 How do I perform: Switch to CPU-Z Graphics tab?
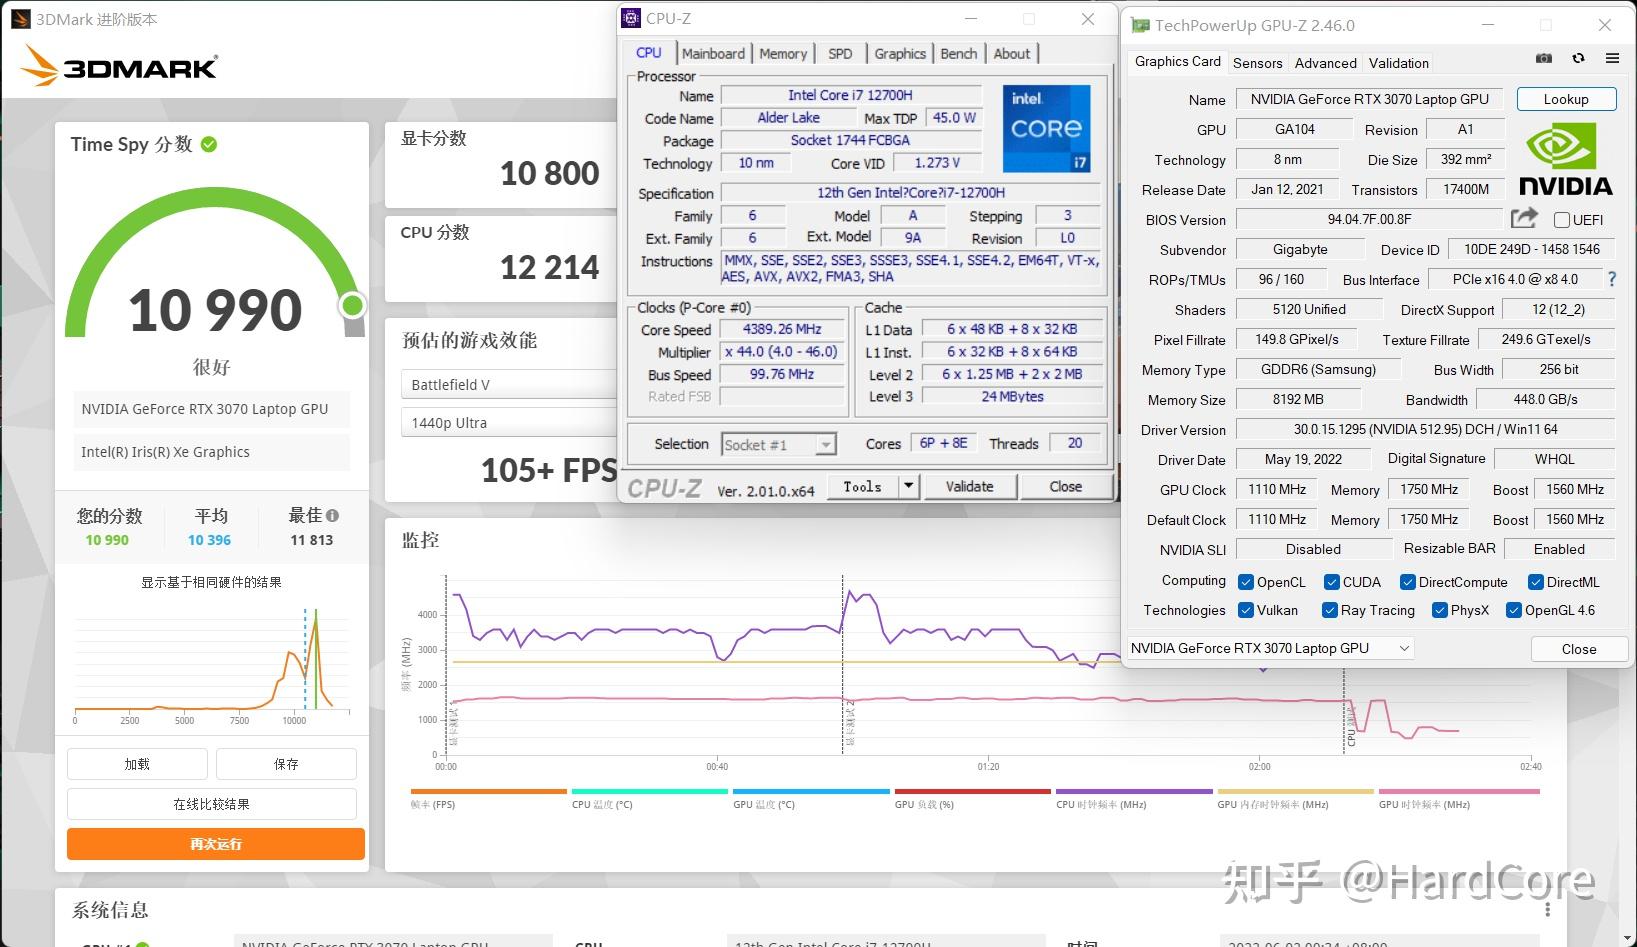tap(900, 54)
